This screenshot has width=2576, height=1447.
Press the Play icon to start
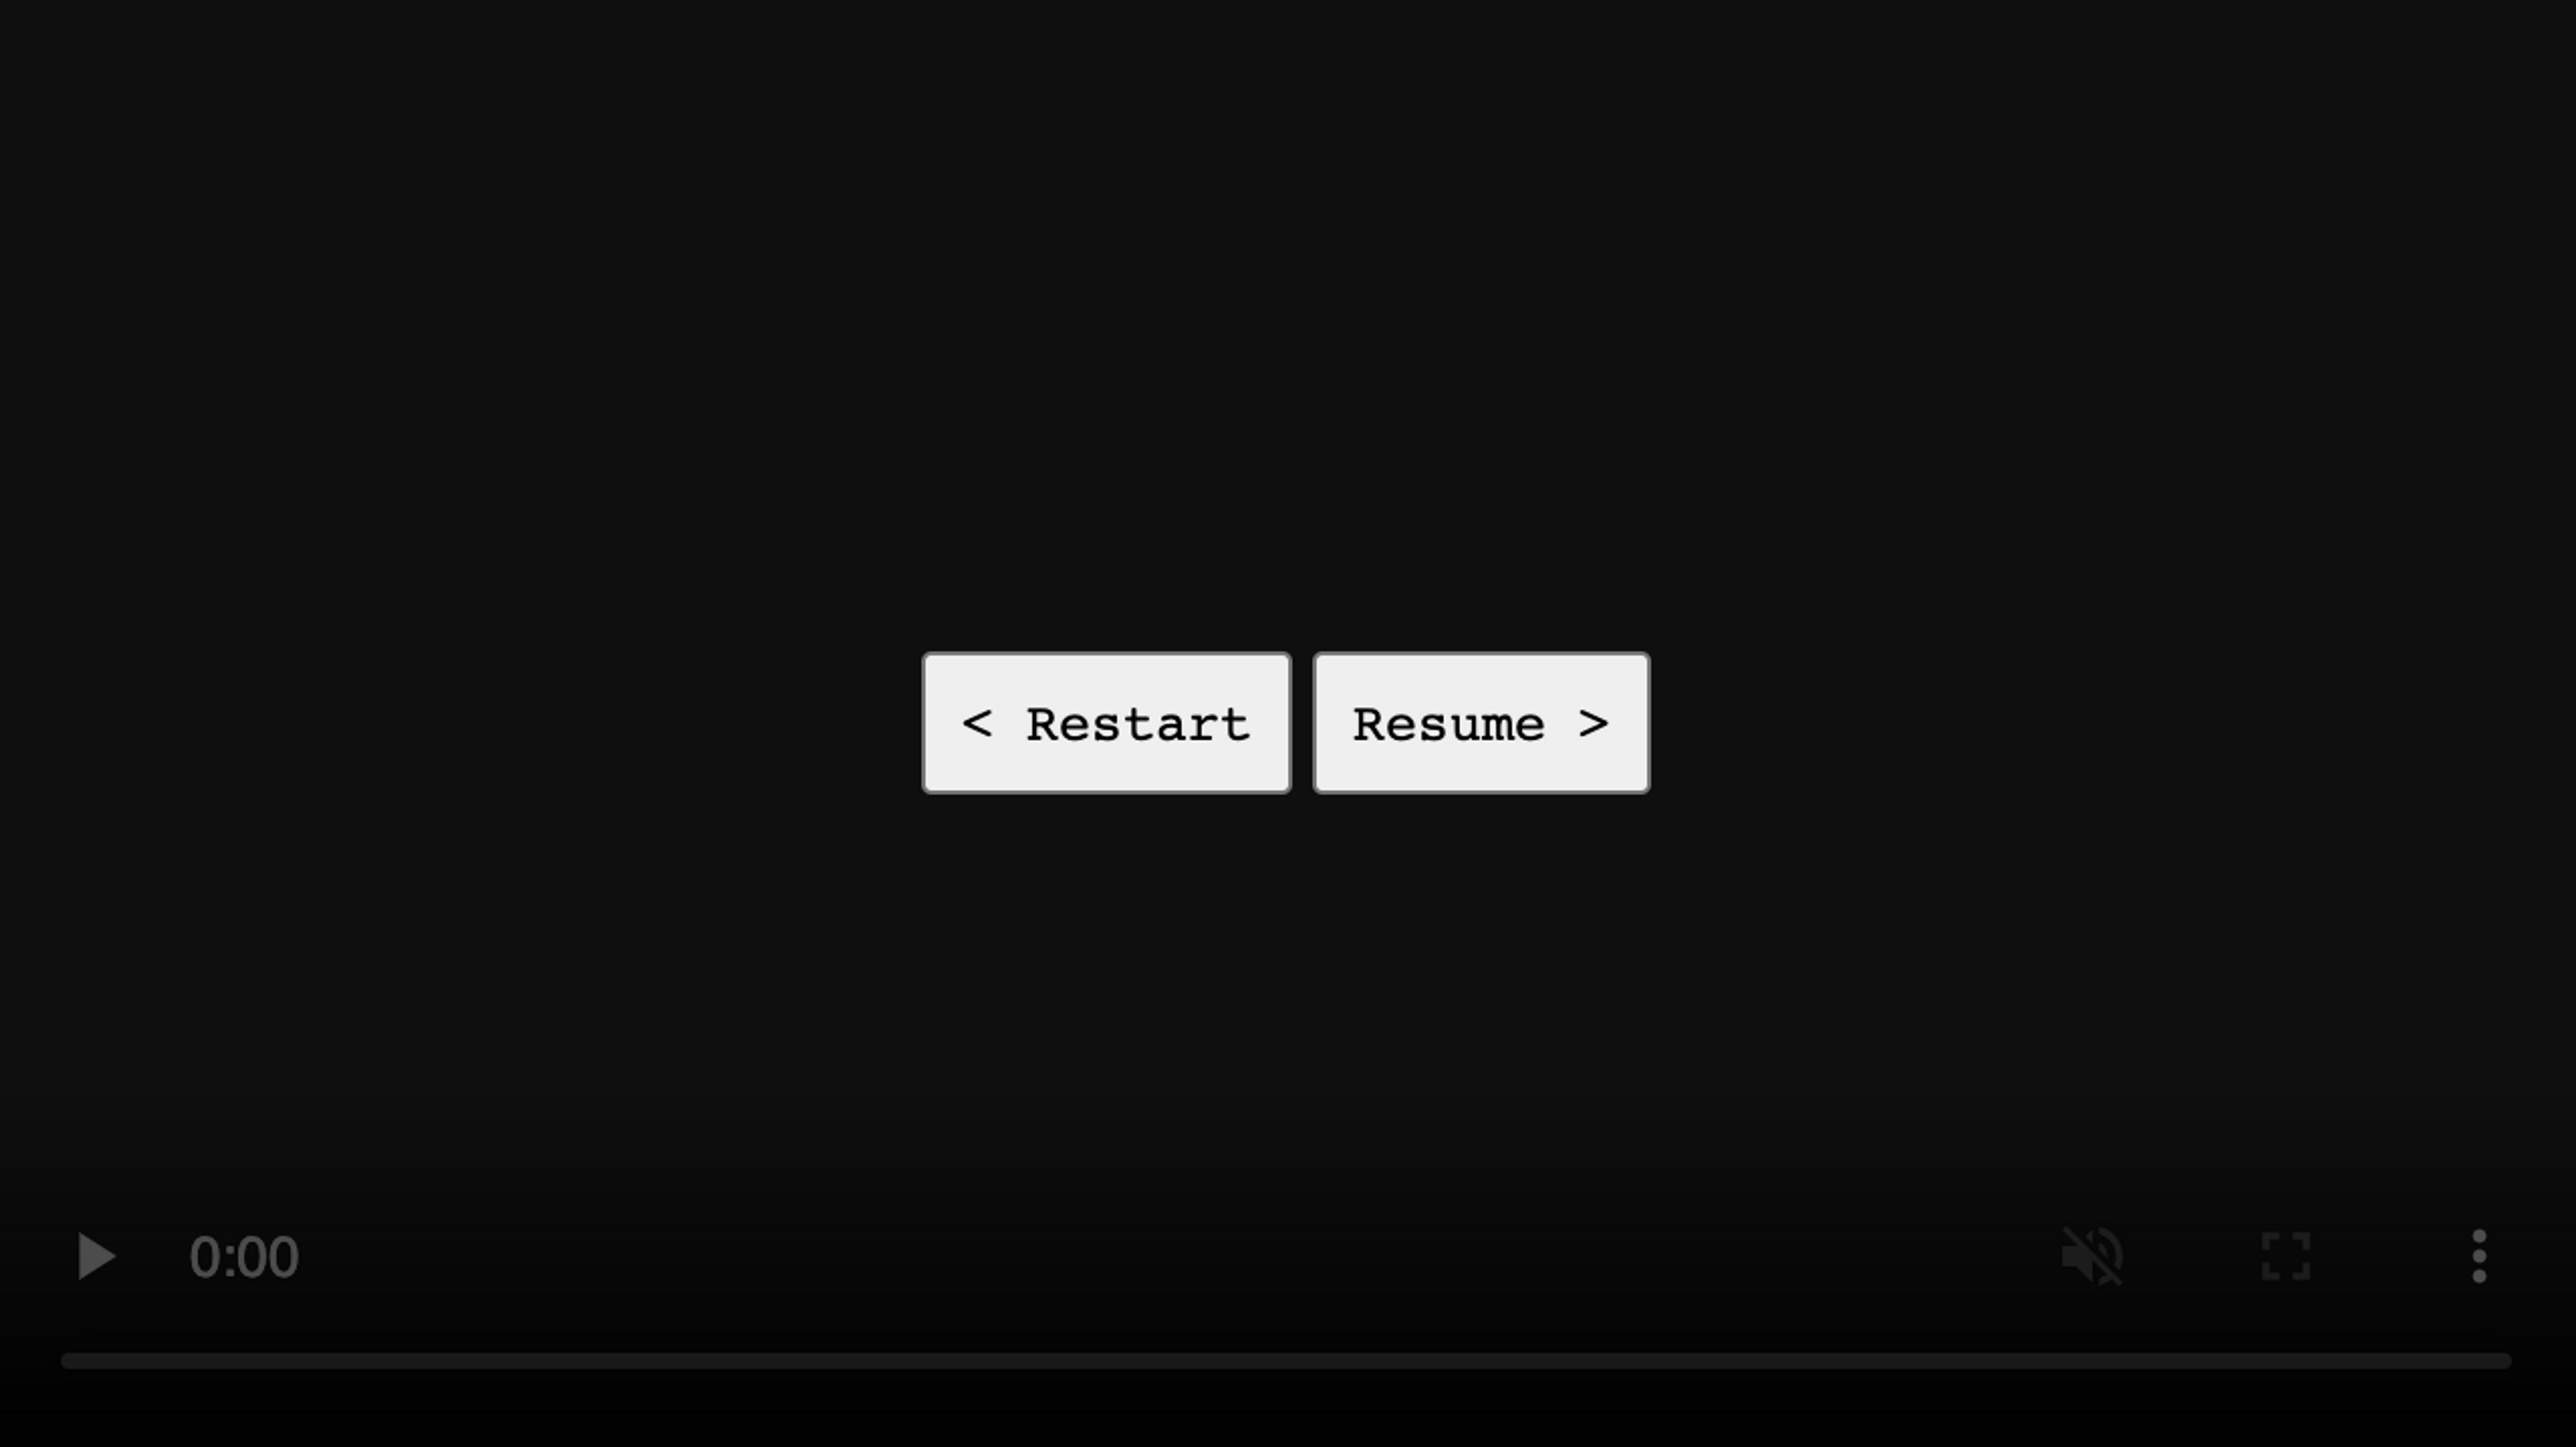tap(95, 1256)
